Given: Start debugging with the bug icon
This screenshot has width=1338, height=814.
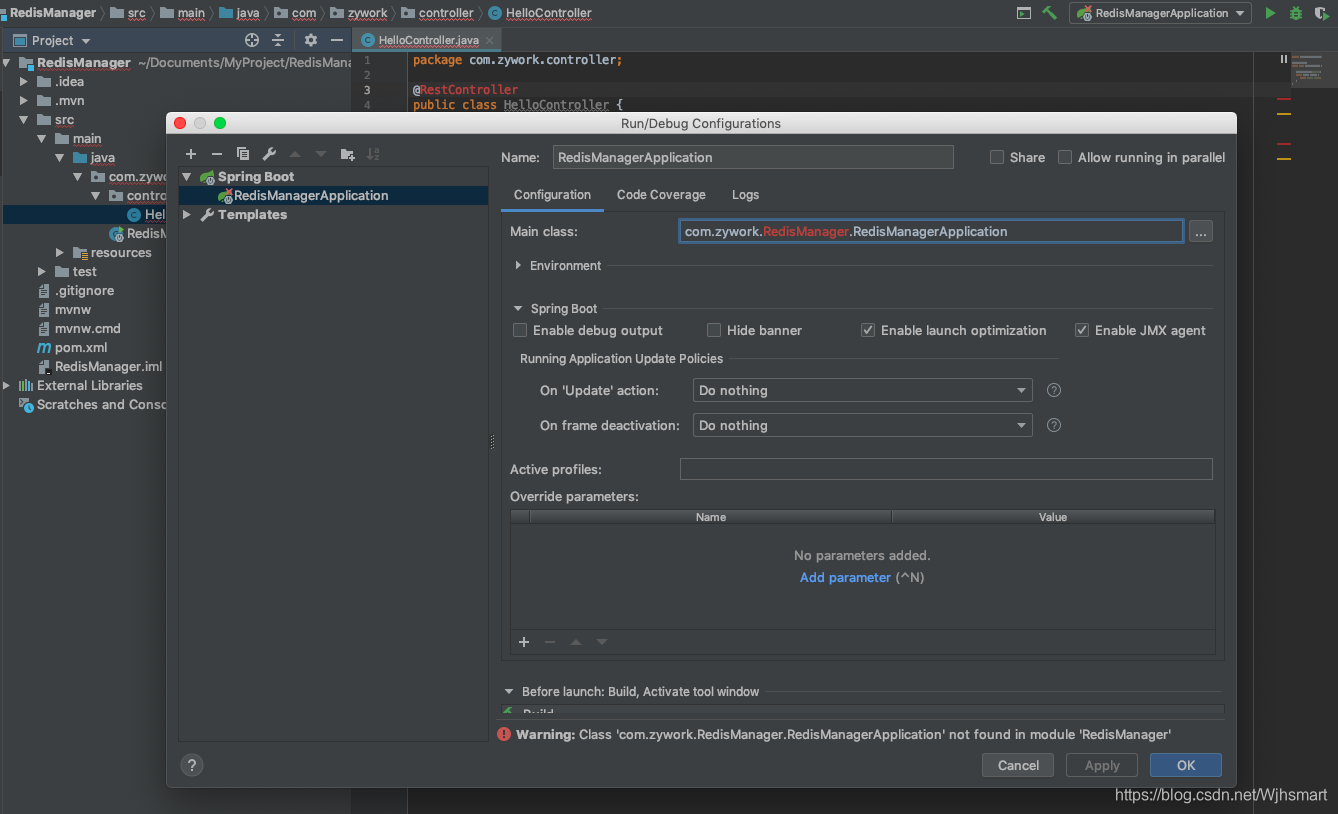Looking at the screenshot, I should coord(1295,13).
